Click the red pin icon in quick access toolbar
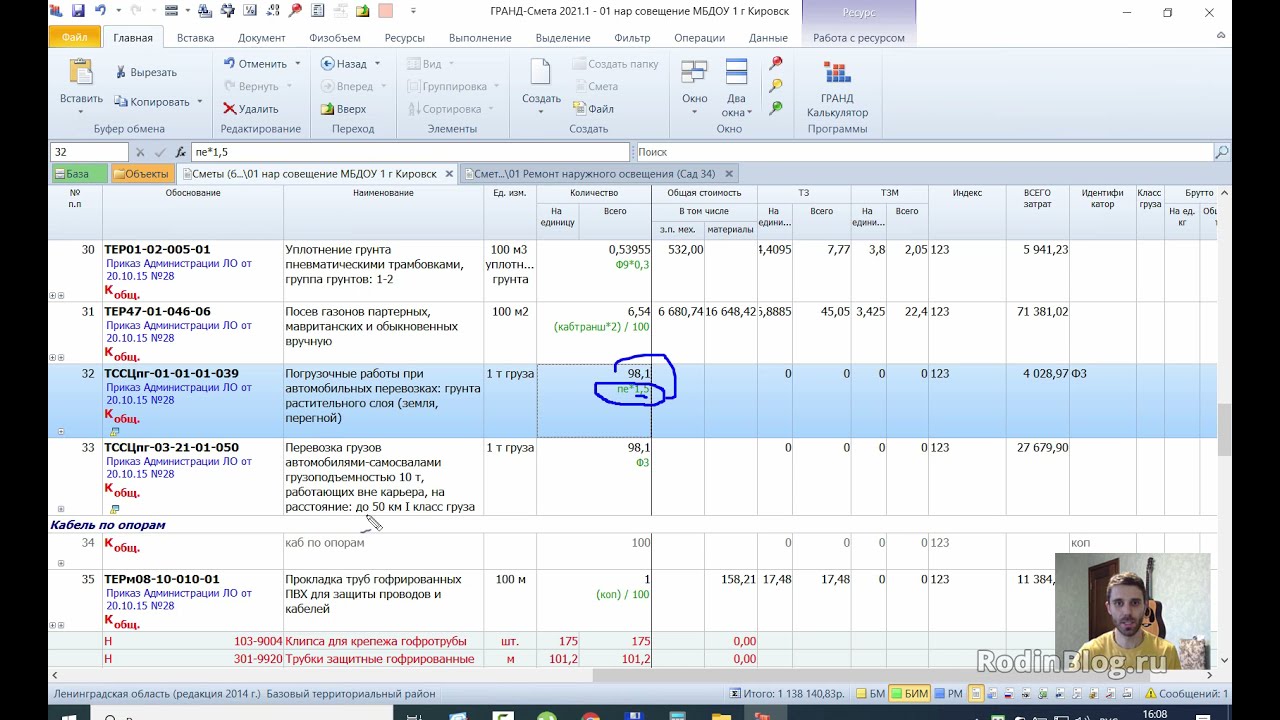Viewport: 1280px width, 720px height. (x=294, y=11)
